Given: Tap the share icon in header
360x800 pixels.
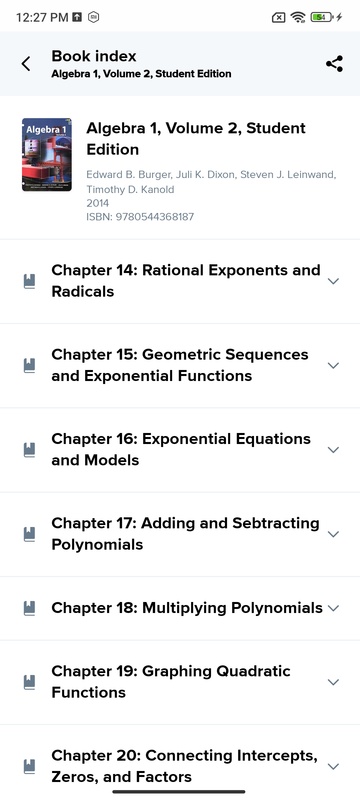Looking at the screenshot, I should [x=335, y=64].
